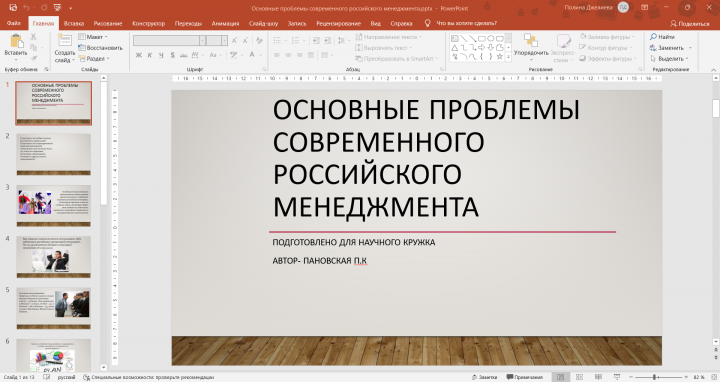Click the Cut scissors icon
720x382 pixels.
click(34, 37)
